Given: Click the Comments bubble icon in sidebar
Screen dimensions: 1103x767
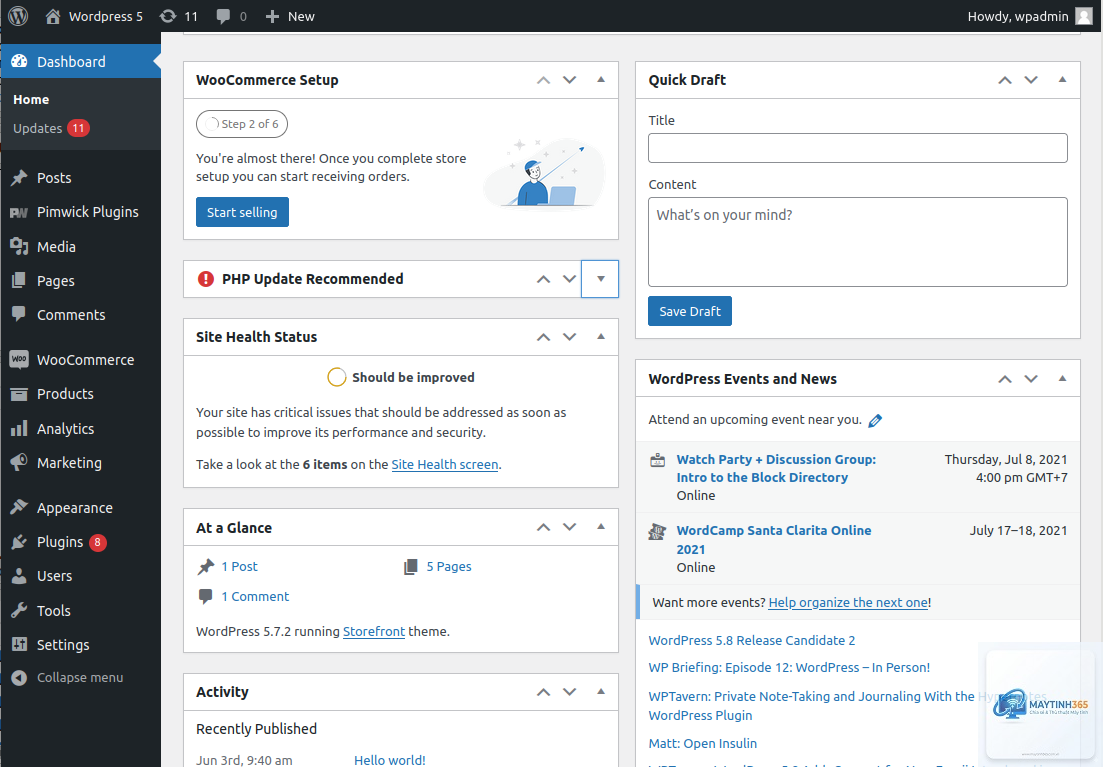Looking at the screenshot, I should coord(19,314).
